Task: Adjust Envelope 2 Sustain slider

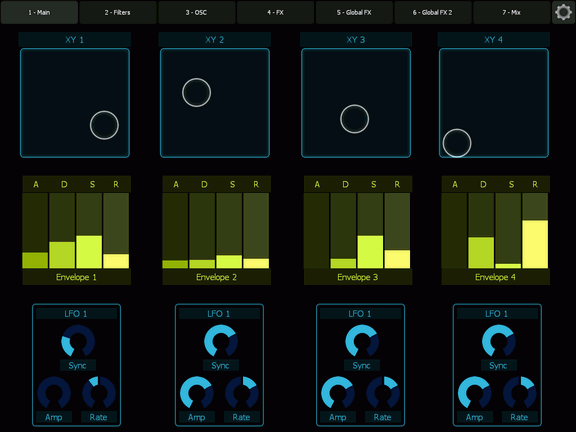Action: pos(229,231)
